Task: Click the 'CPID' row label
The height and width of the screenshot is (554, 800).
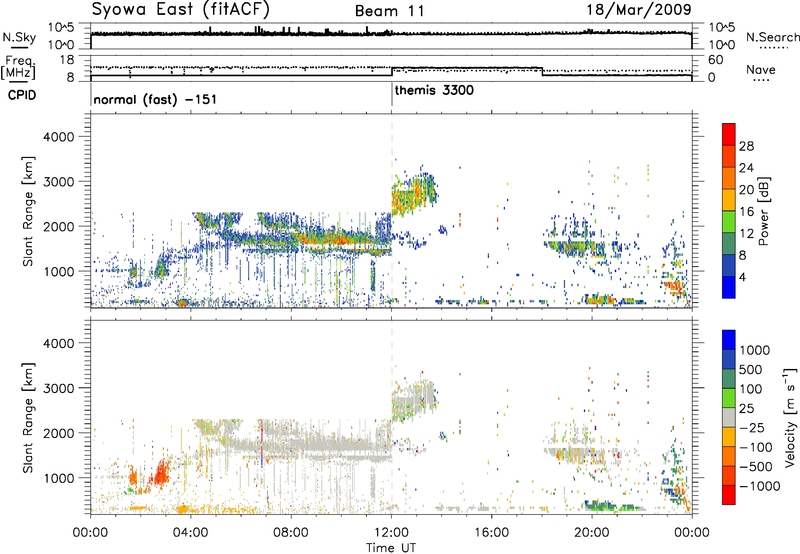Action: point(22,95)
